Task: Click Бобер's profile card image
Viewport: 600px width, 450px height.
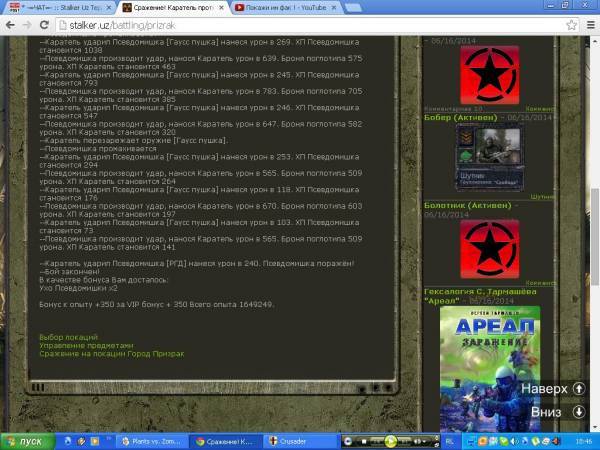Action: click(489, 157)
